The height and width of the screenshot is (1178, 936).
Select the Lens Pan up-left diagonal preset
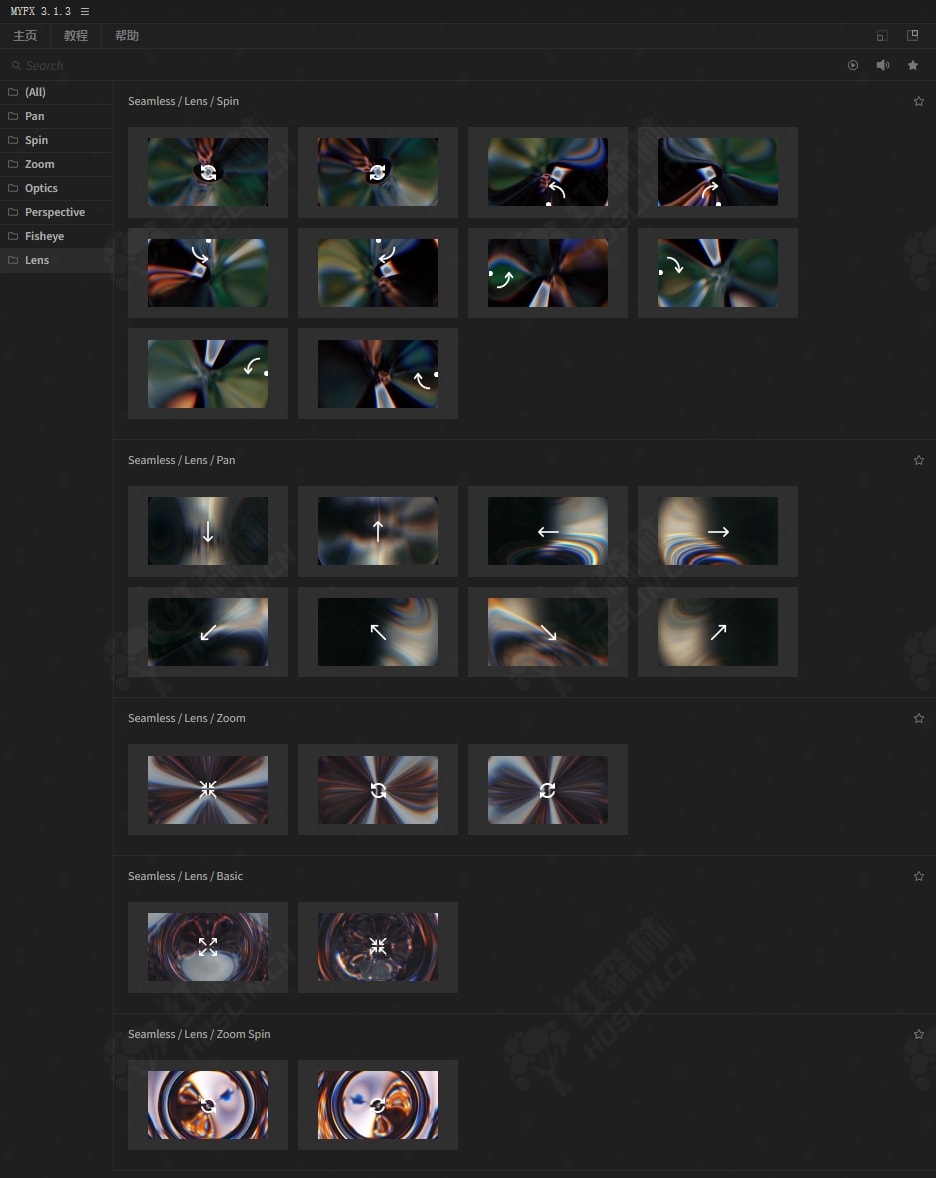pos(378,632)
